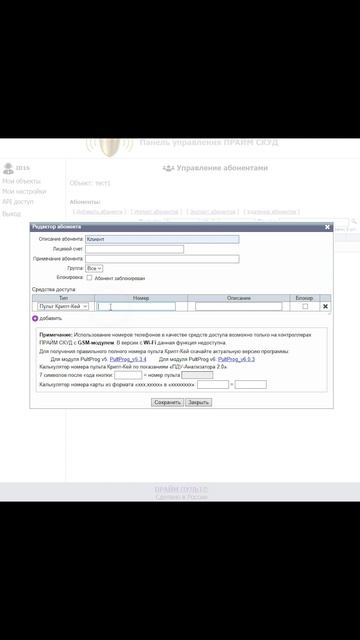Toggle the Блокир checkbox in the access row

(x=305, y=307)
